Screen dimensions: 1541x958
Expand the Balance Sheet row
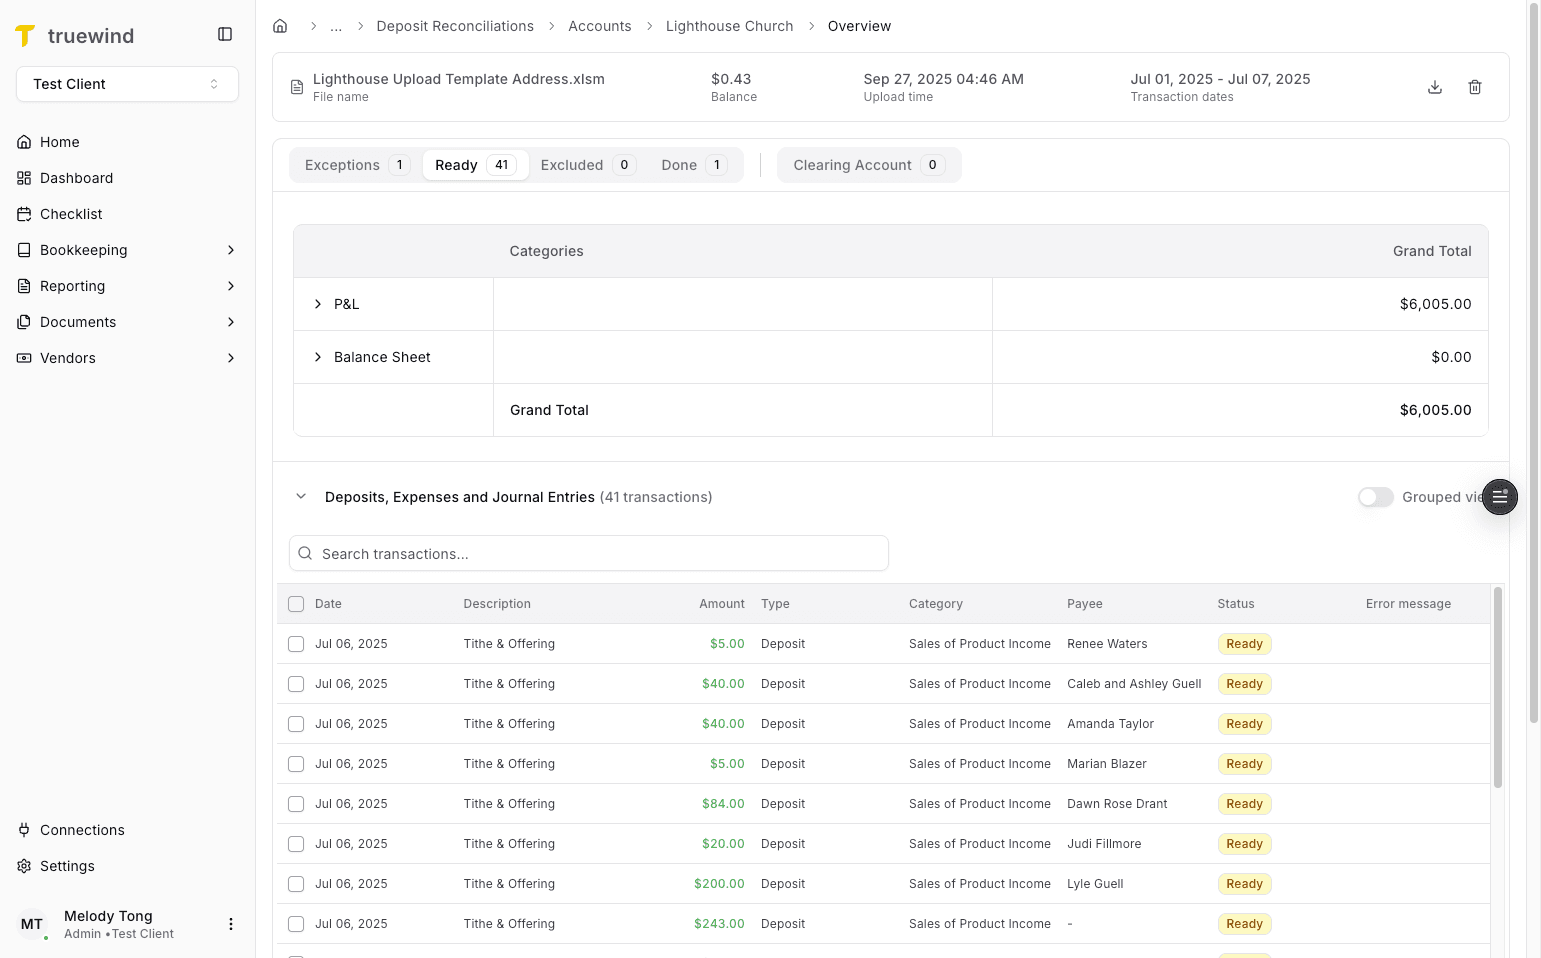pyautogui.click(x=318, y=357)
